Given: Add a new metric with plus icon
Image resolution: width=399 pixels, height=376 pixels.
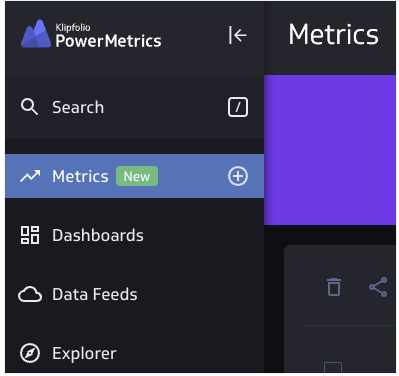Looking at the screenshot, I should pyautogui.click(x=238, y=176).
